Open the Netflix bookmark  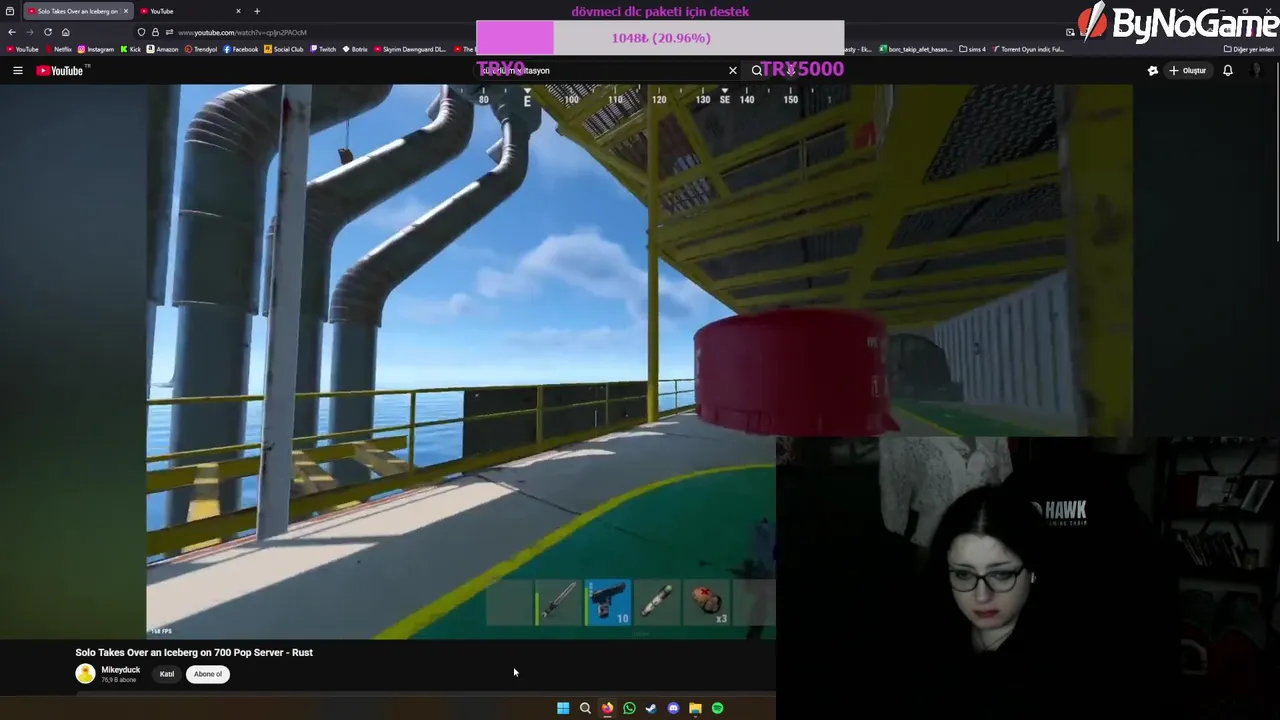coord(58,49)
